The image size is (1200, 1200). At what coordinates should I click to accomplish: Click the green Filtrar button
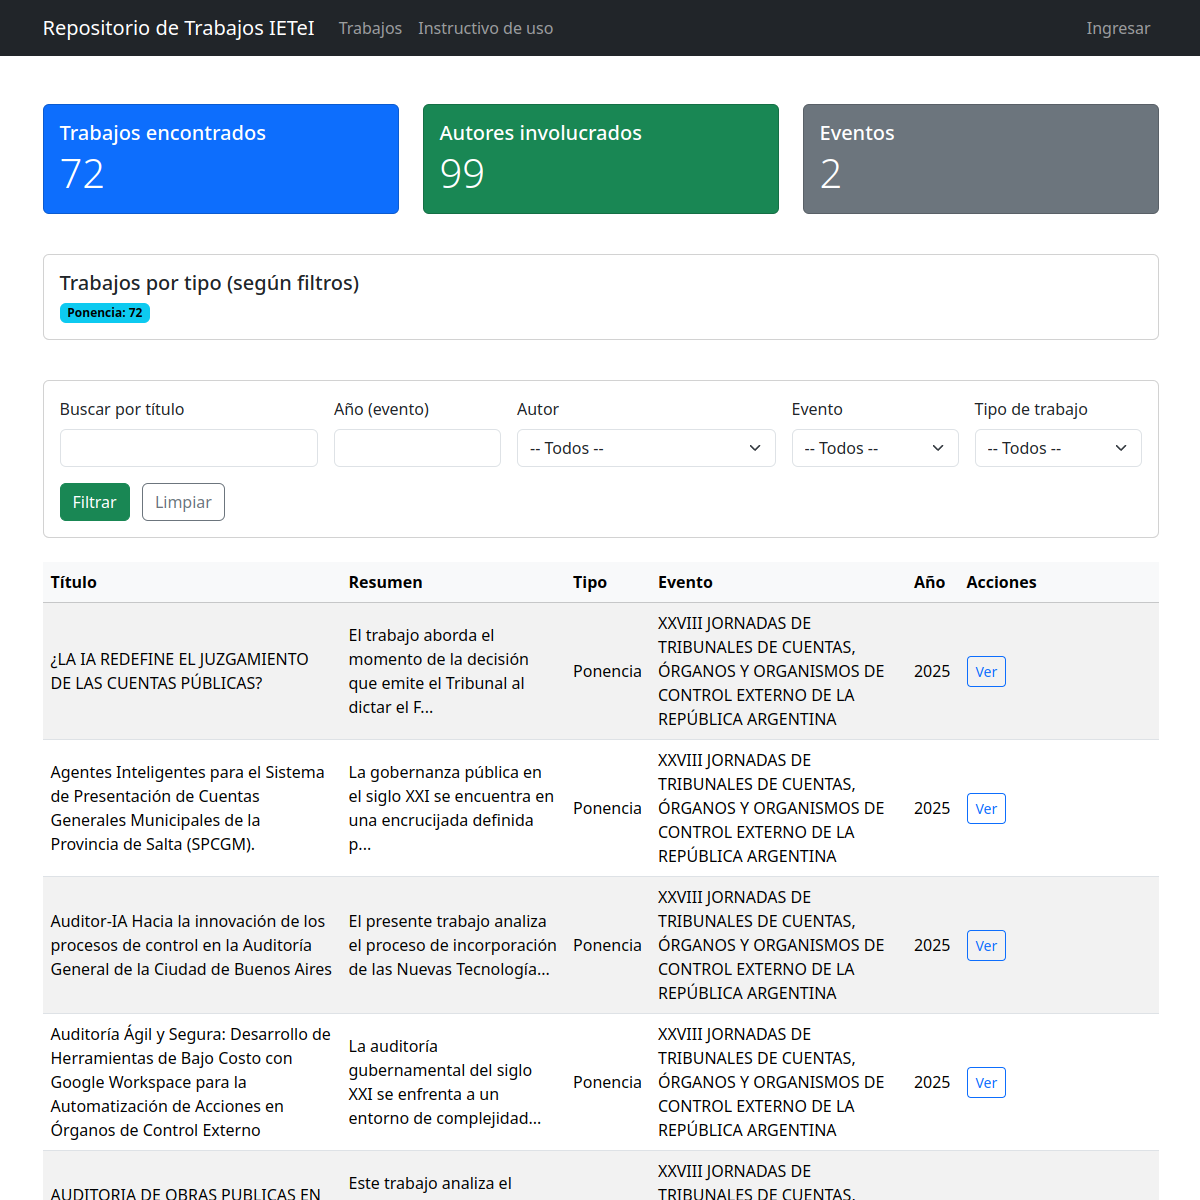tap(95, 502)
